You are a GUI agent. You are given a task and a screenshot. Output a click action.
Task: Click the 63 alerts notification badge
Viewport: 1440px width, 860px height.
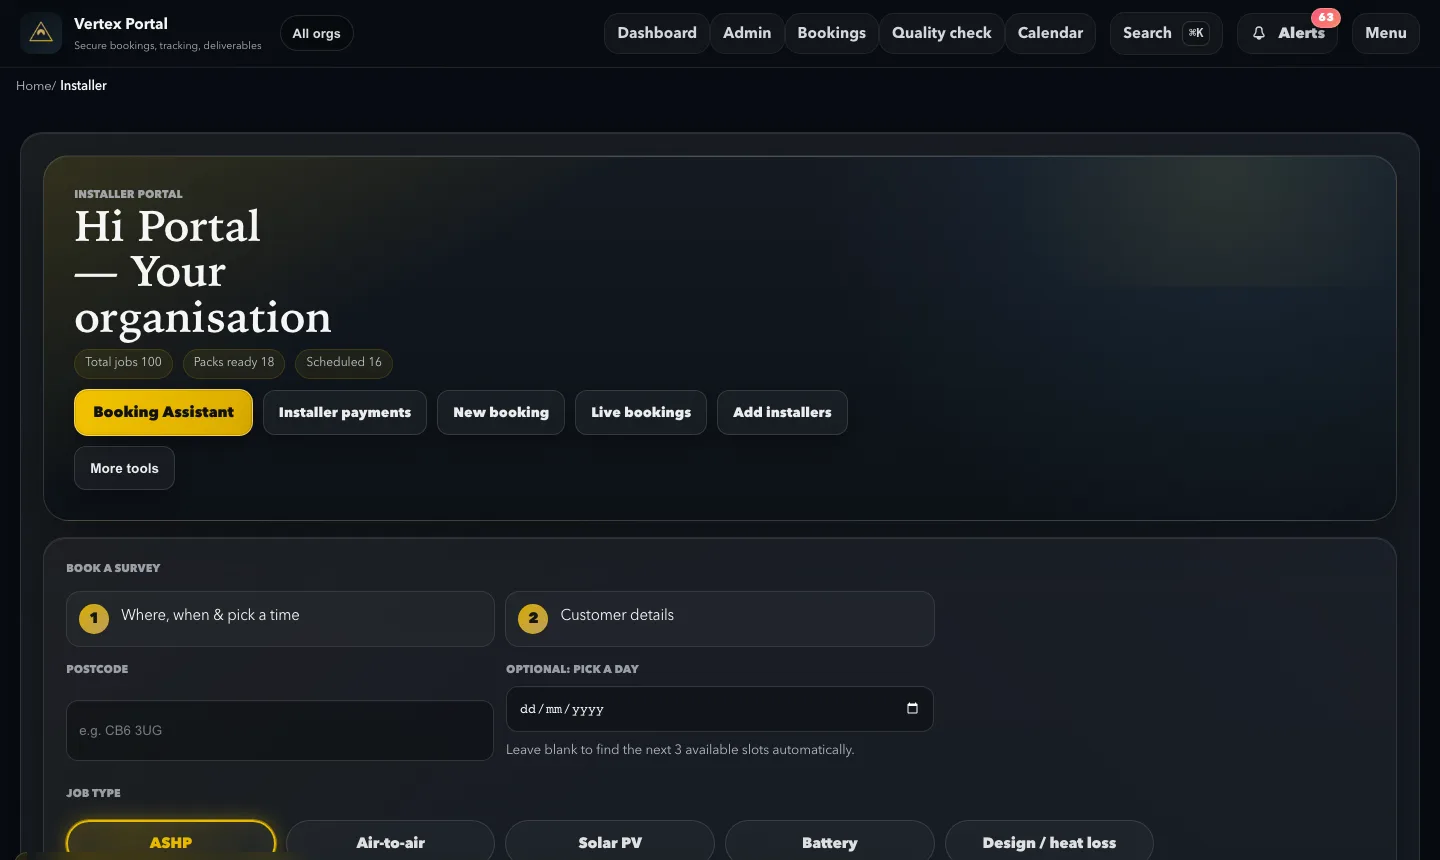click(x=1326, y=17)
